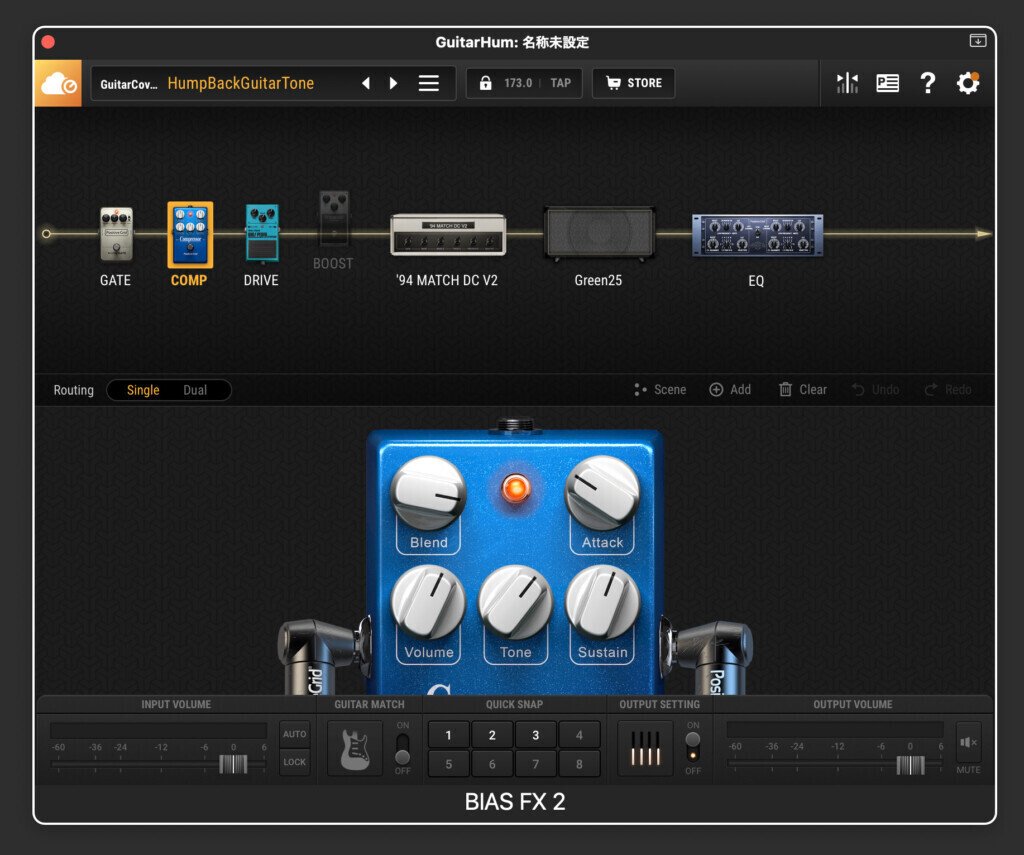Screen dimensions: 1024x855
Task: Open the preset list hamburger menu
Action: [x=428, y=83]
